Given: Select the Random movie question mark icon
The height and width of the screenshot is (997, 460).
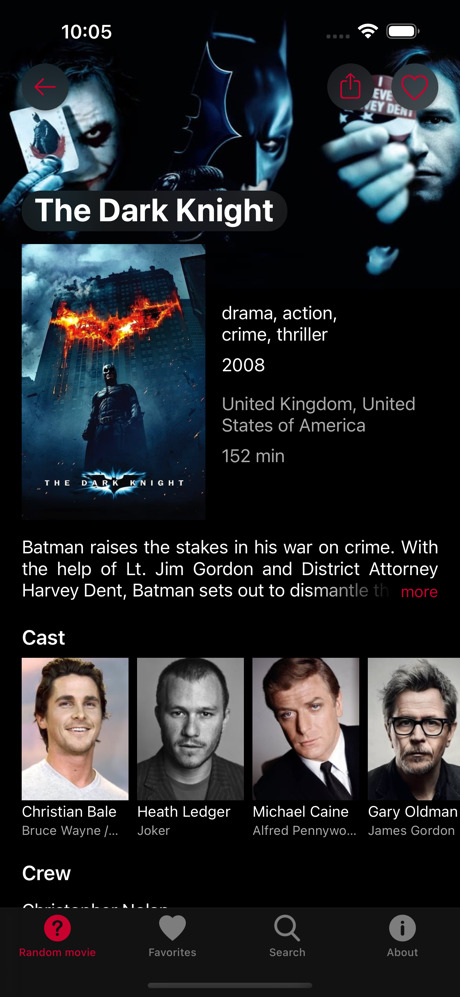Looking at the screenshot, I should [57, 929].
